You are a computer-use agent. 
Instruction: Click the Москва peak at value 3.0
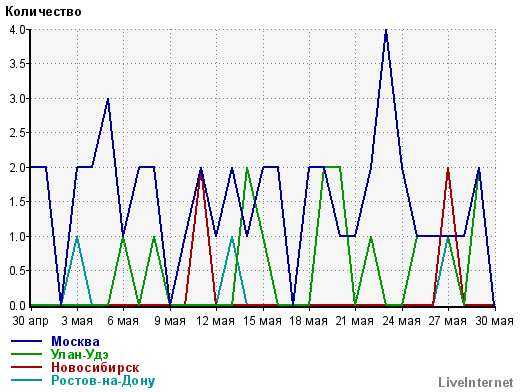[x=108, y=100]
